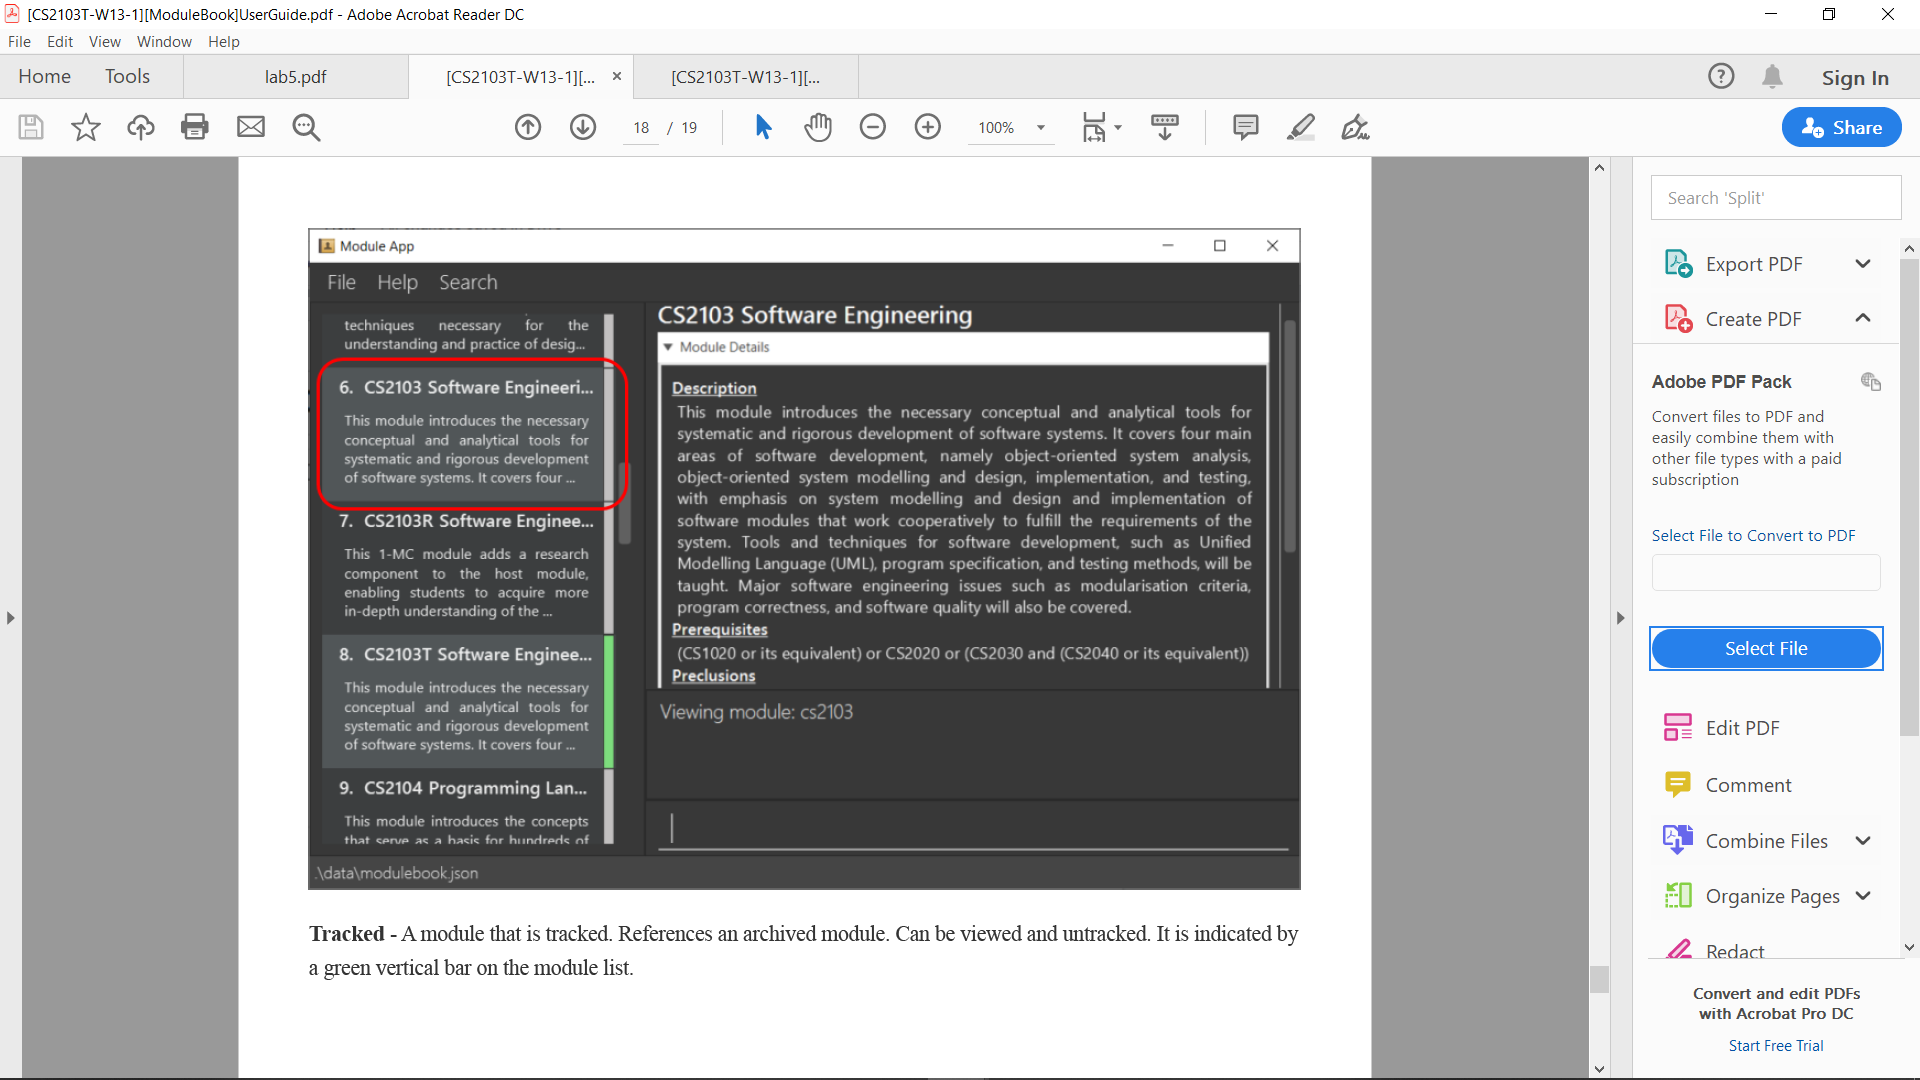Collapse the right tools pane arrow
Viewport: 1920px width, 1080px height.
tap(1620, 618)
